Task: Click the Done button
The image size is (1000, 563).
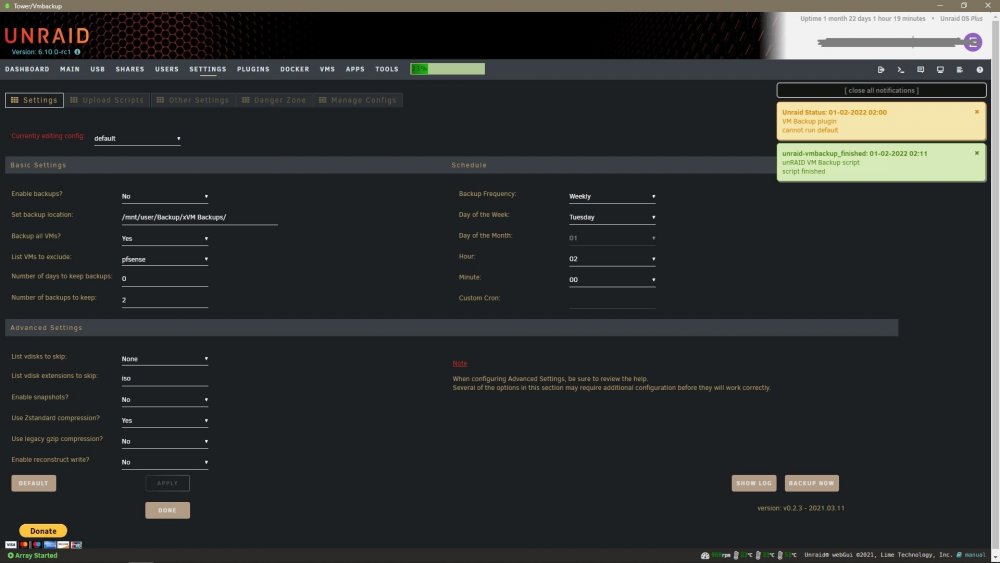Action: click(167, 510)
